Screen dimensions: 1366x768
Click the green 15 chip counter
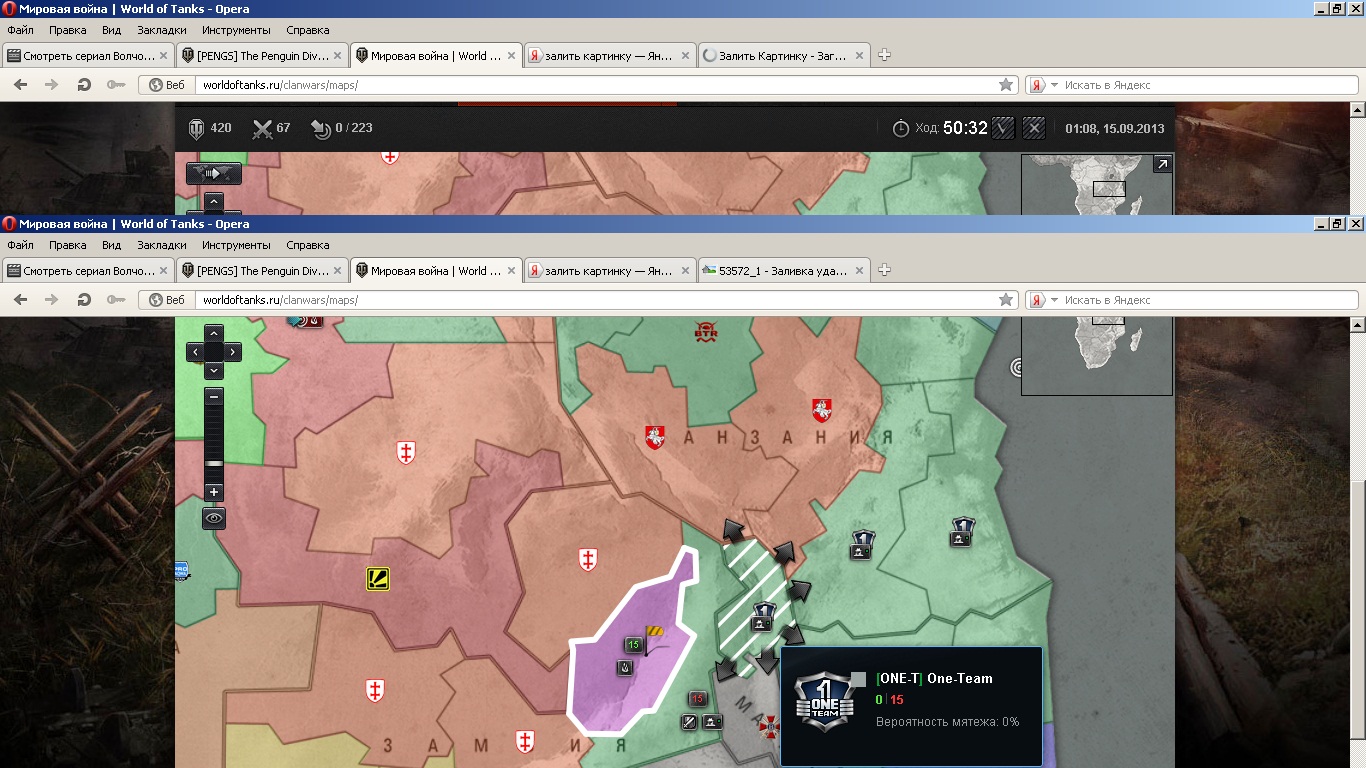tap(633, 645)
